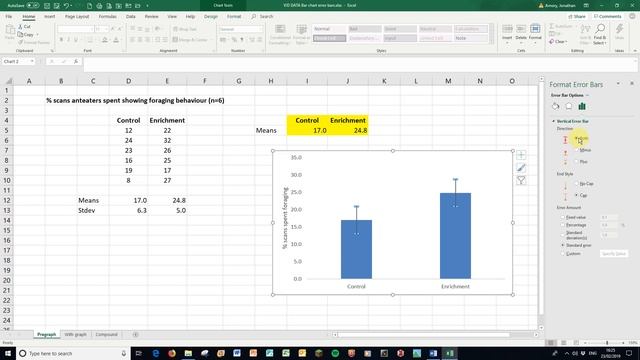Click the Comments button
Image resolution: width=640 pixels, height=360 pixels.
608,16
